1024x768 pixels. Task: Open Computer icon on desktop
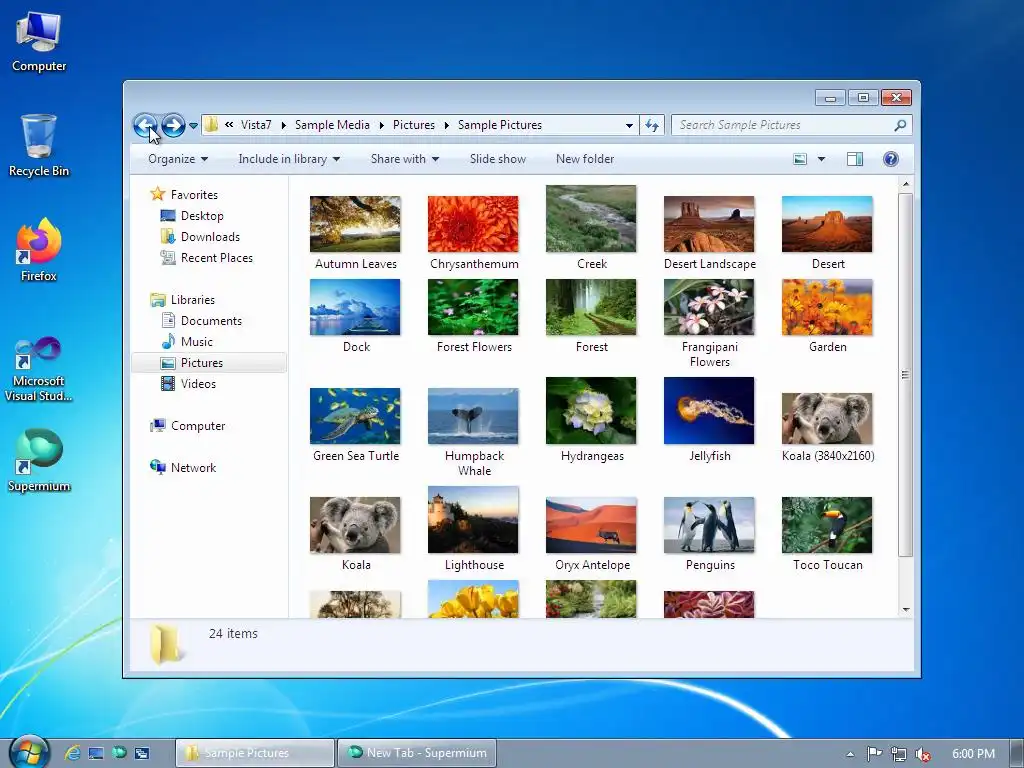click(x=39, y=42)
